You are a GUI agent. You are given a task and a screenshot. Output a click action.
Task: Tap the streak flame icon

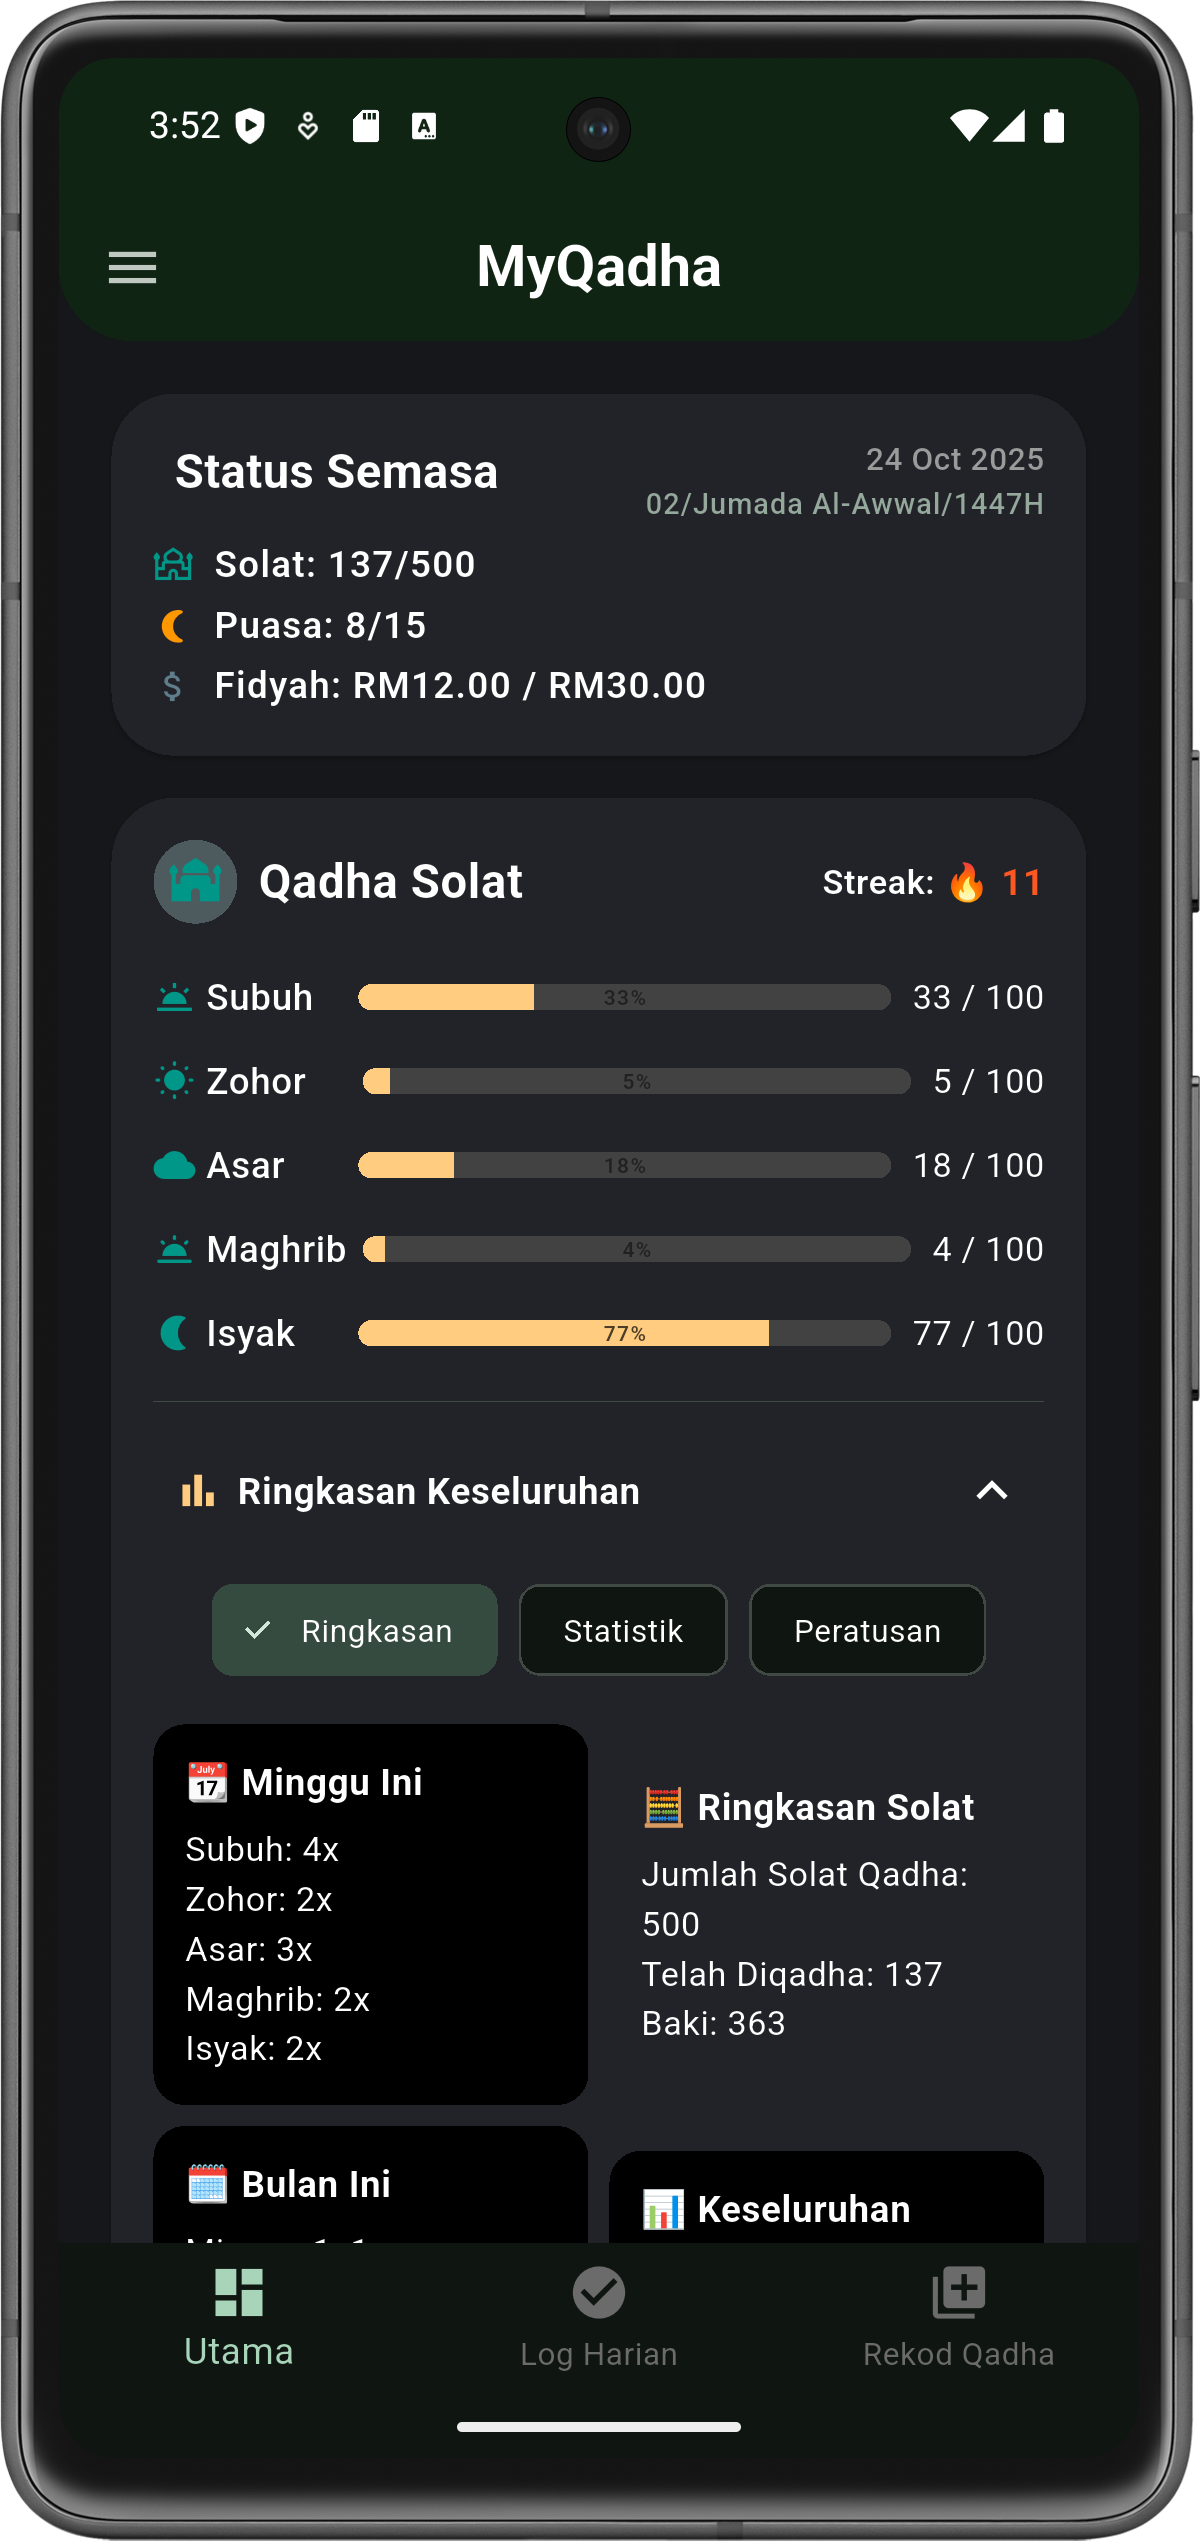click(966, 882)
